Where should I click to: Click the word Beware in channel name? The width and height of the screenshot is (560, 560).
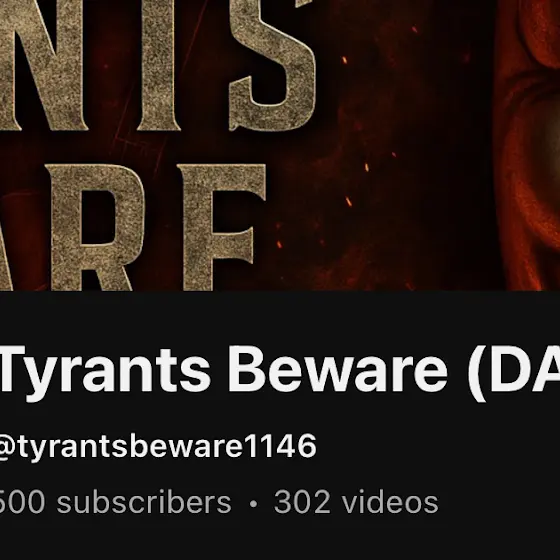point(338,369)
